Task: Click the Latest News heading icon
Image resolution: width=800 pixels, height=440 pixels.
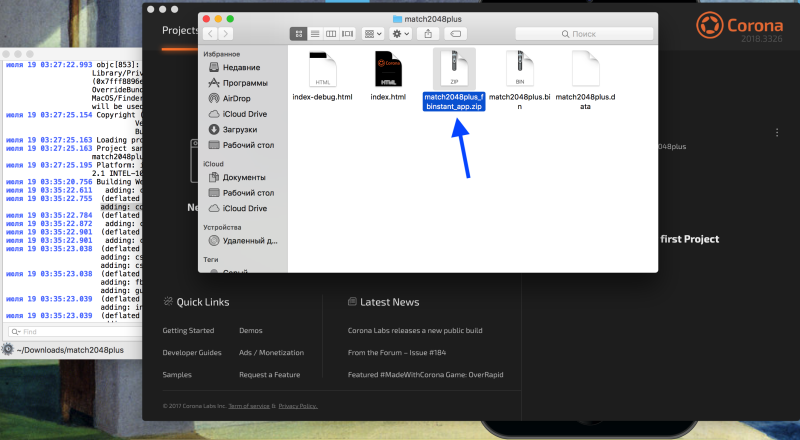Action: click(x=352, y=302)
